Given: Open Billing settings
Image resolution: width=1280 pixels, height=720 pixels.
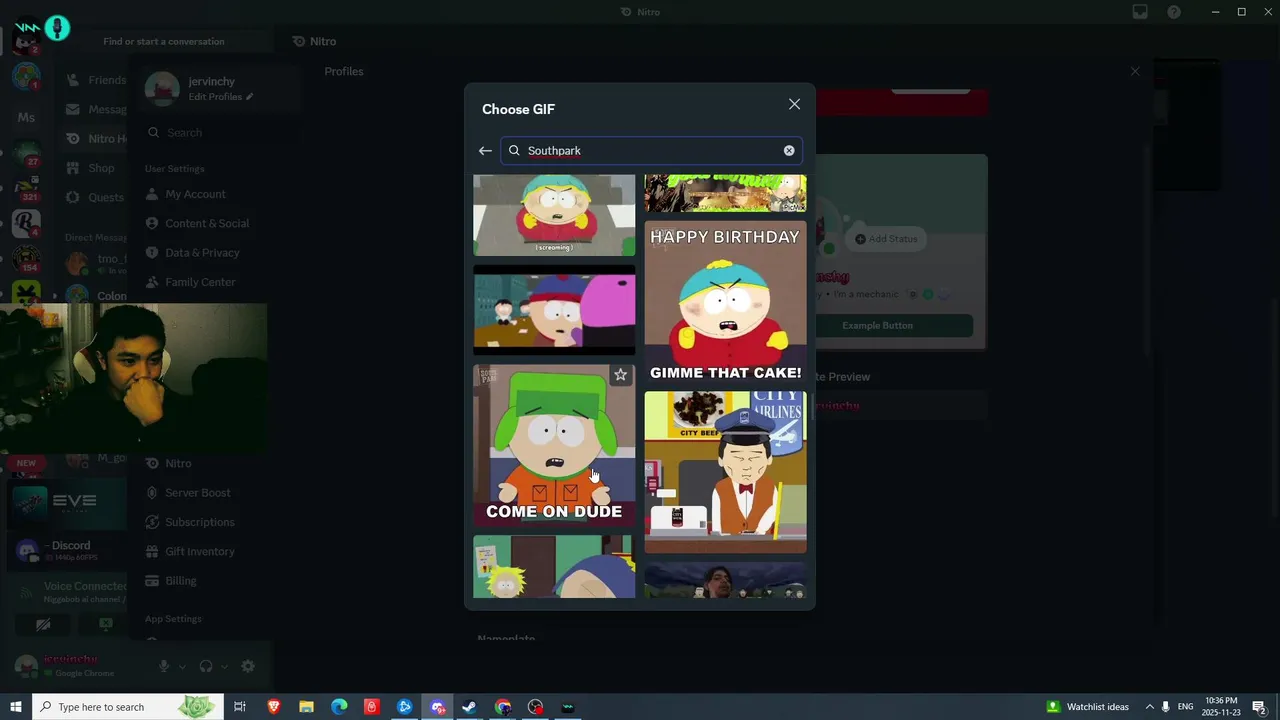Looking at the screenshot, I should coord(180,581).
